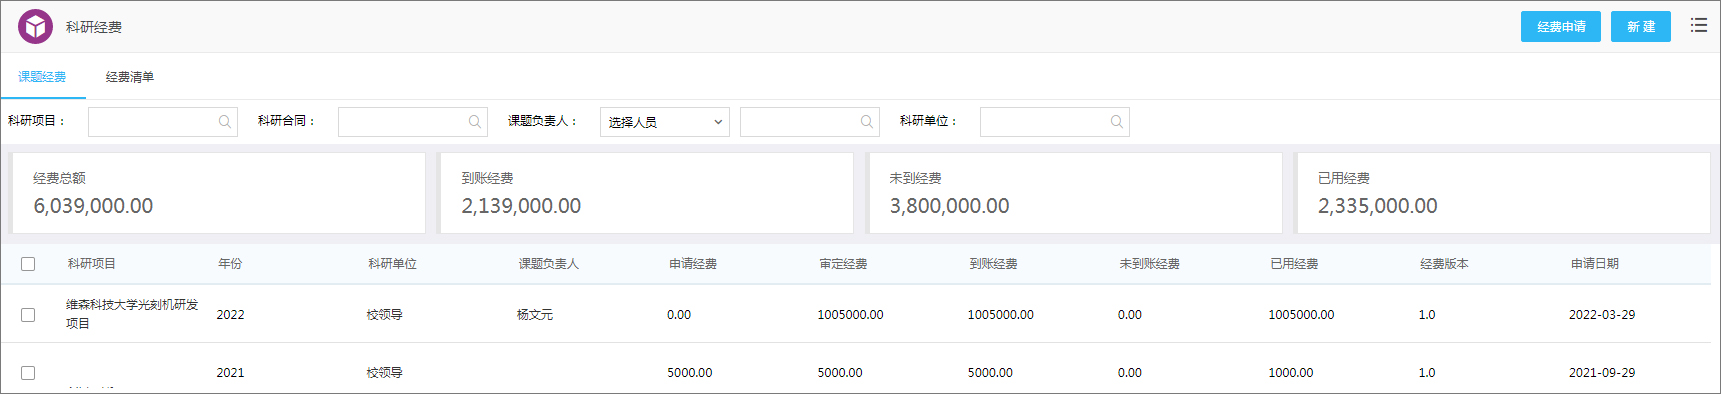Click the 到账经费 2,139,000.00 card
The image size is (1721, 394).
646,193
